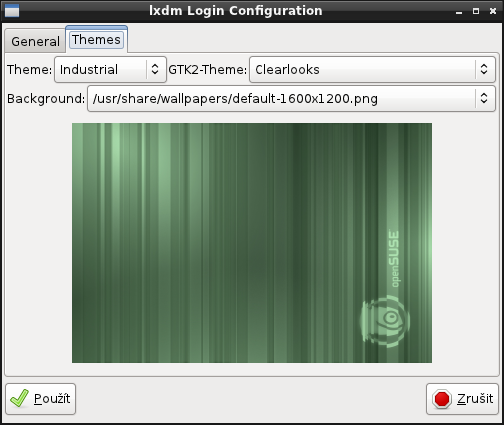The height and width of the screenshot is (425, 504).
Task: Click the arrows on the GTK2-Theme combo box
Action: pos(484,69)
